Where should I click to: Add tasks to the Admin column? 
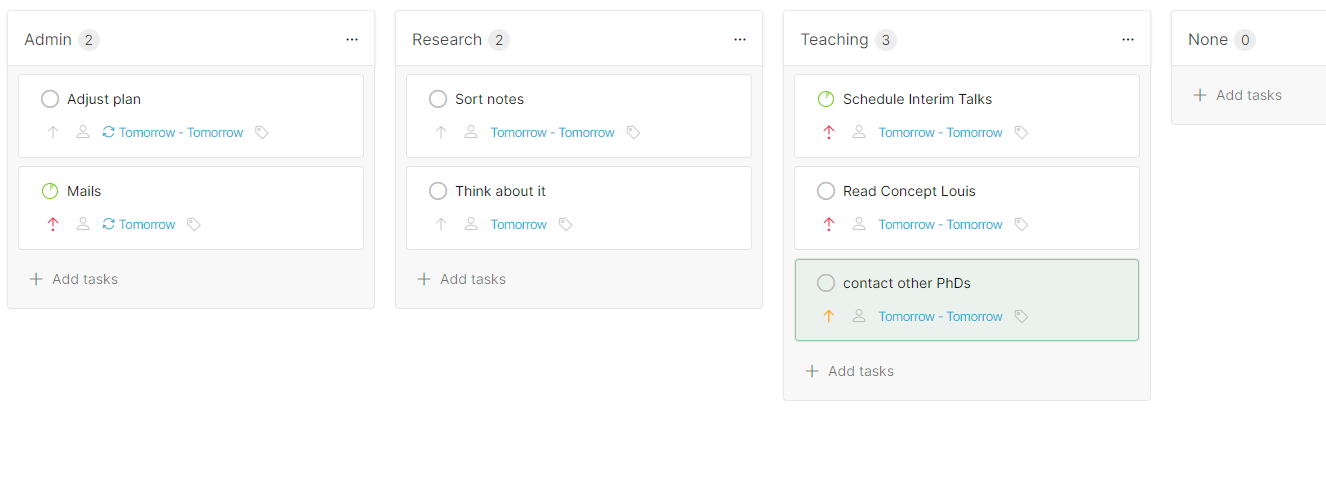click(x=74, y=279)
